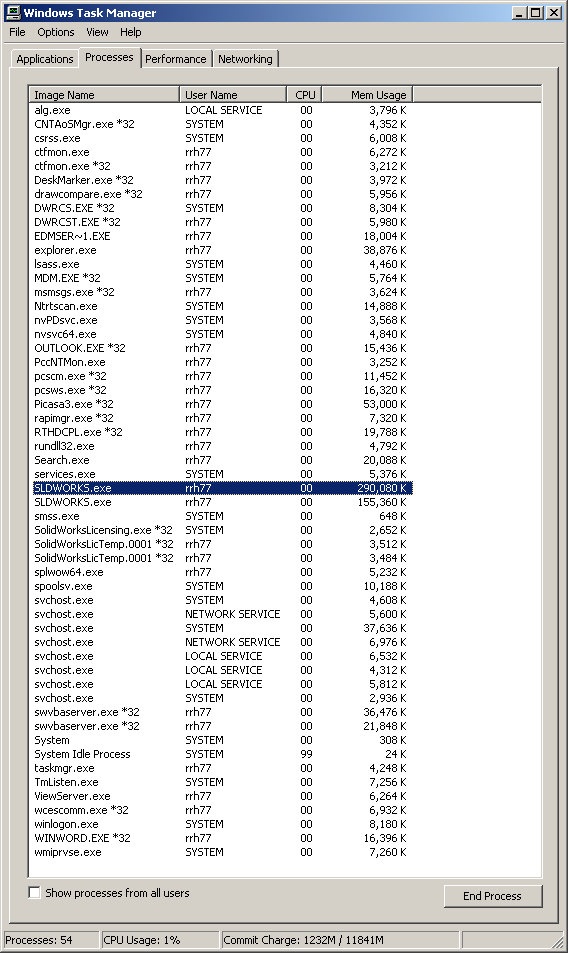Select the pcsws.exe *32 process
This screenshot has height=953, width=568.
223,390
